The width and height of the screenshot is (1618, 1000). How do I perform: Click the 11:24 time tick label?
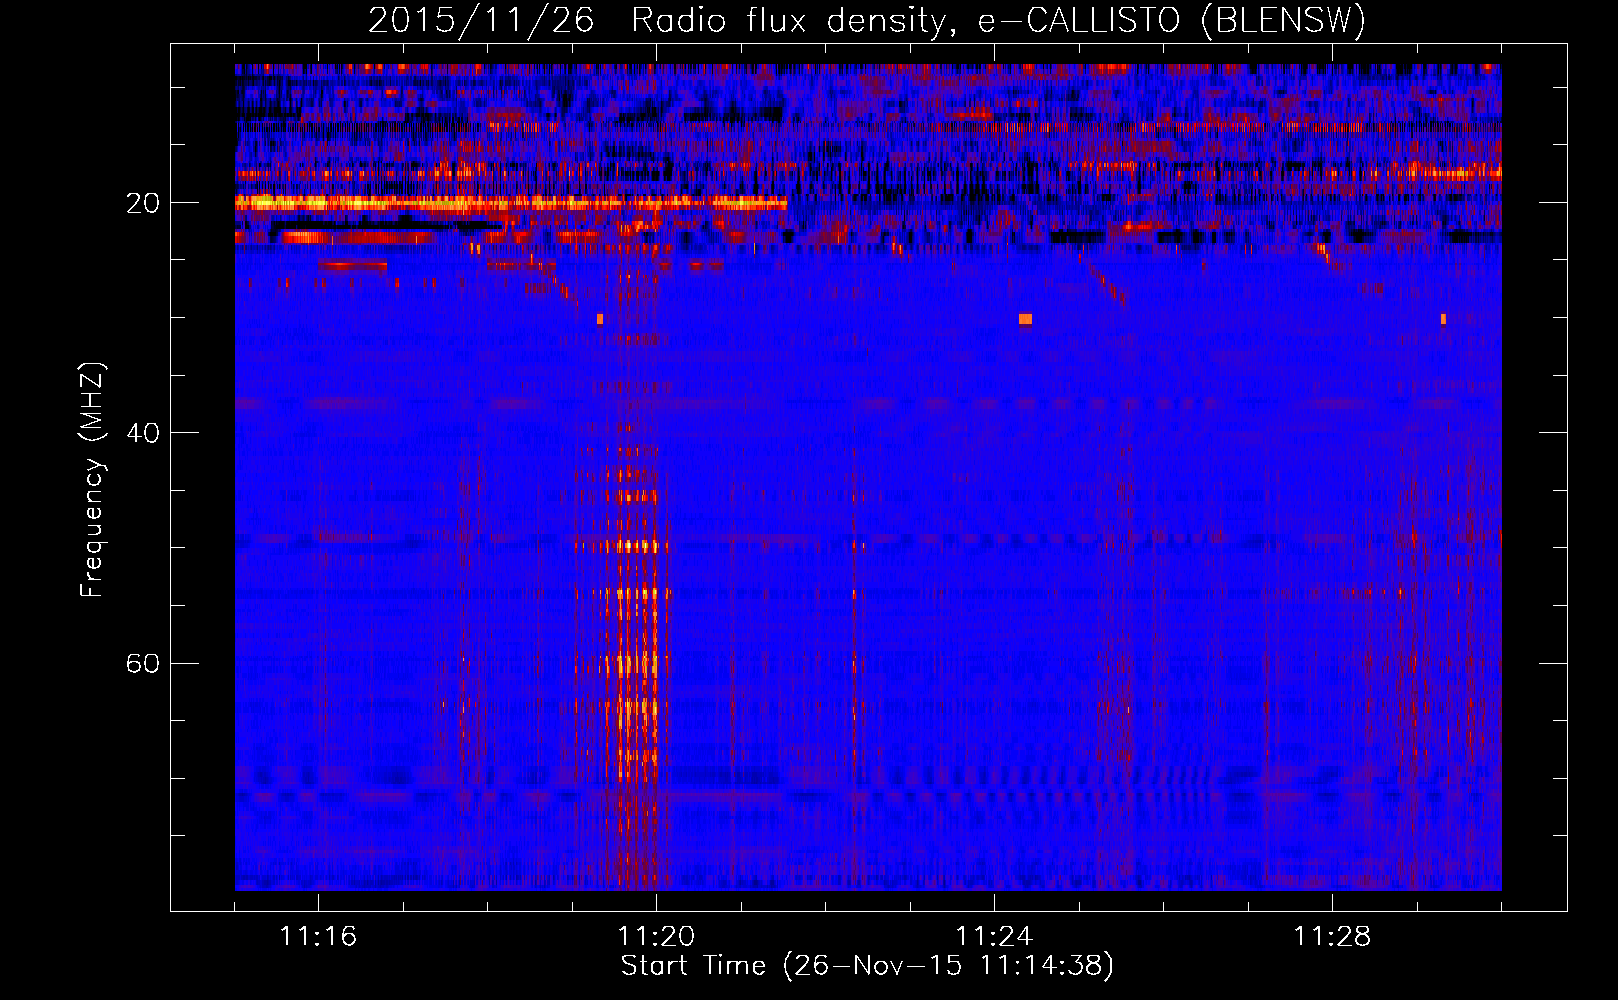[x=994, y=937]
